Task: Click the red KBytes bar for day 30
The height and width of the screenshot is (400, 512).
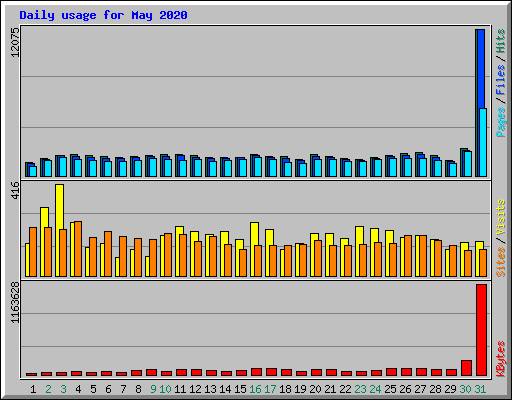Action: 466,368
